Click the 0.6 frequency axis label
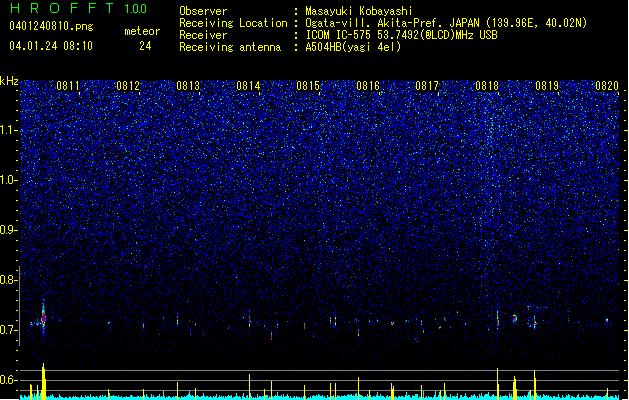Screen dimensions: 629x400 tap(8, 380)
